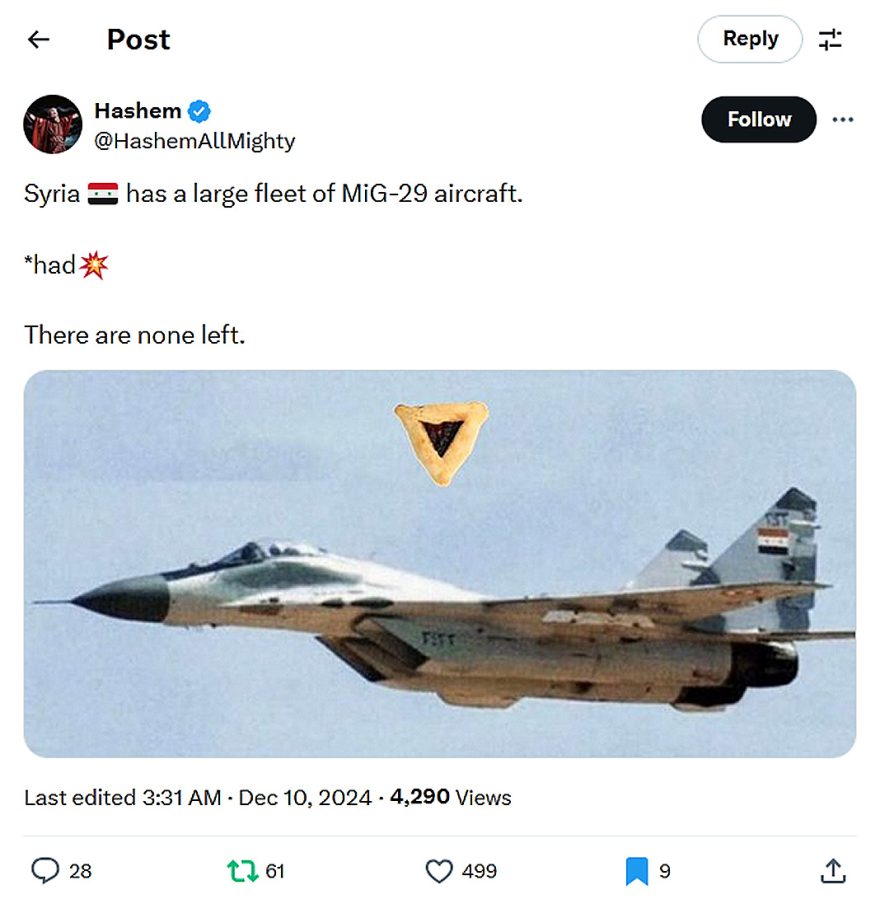Click the 28 replies count
Screen dimensions: 880x904
[x=80, y=871]
